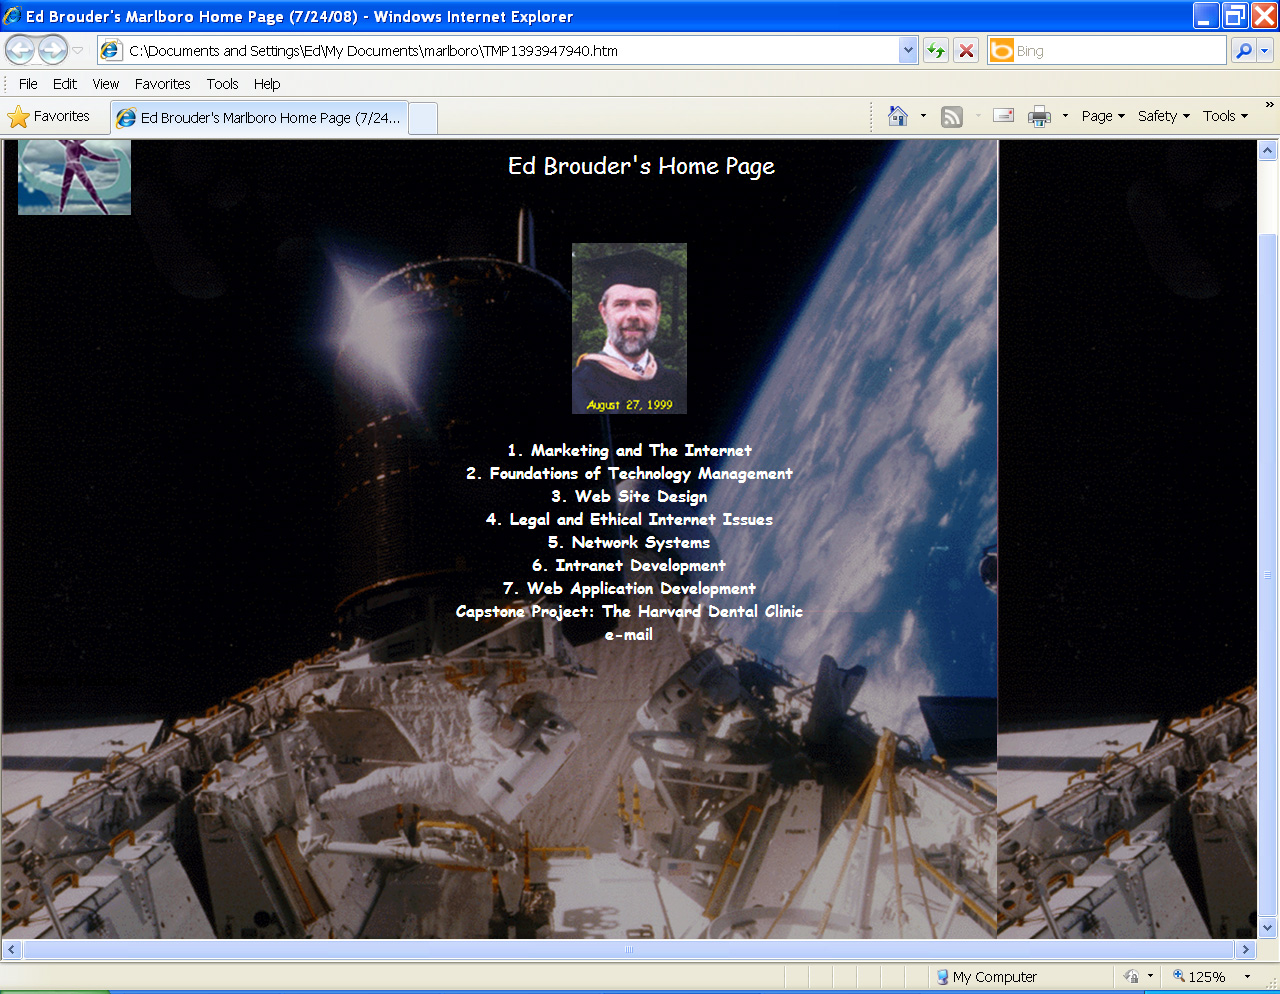Image resolution: width=1280 pixels, height=994 pixels.
Task: Open the Page dropdown menu
Action: click(x=1102, y=116)
